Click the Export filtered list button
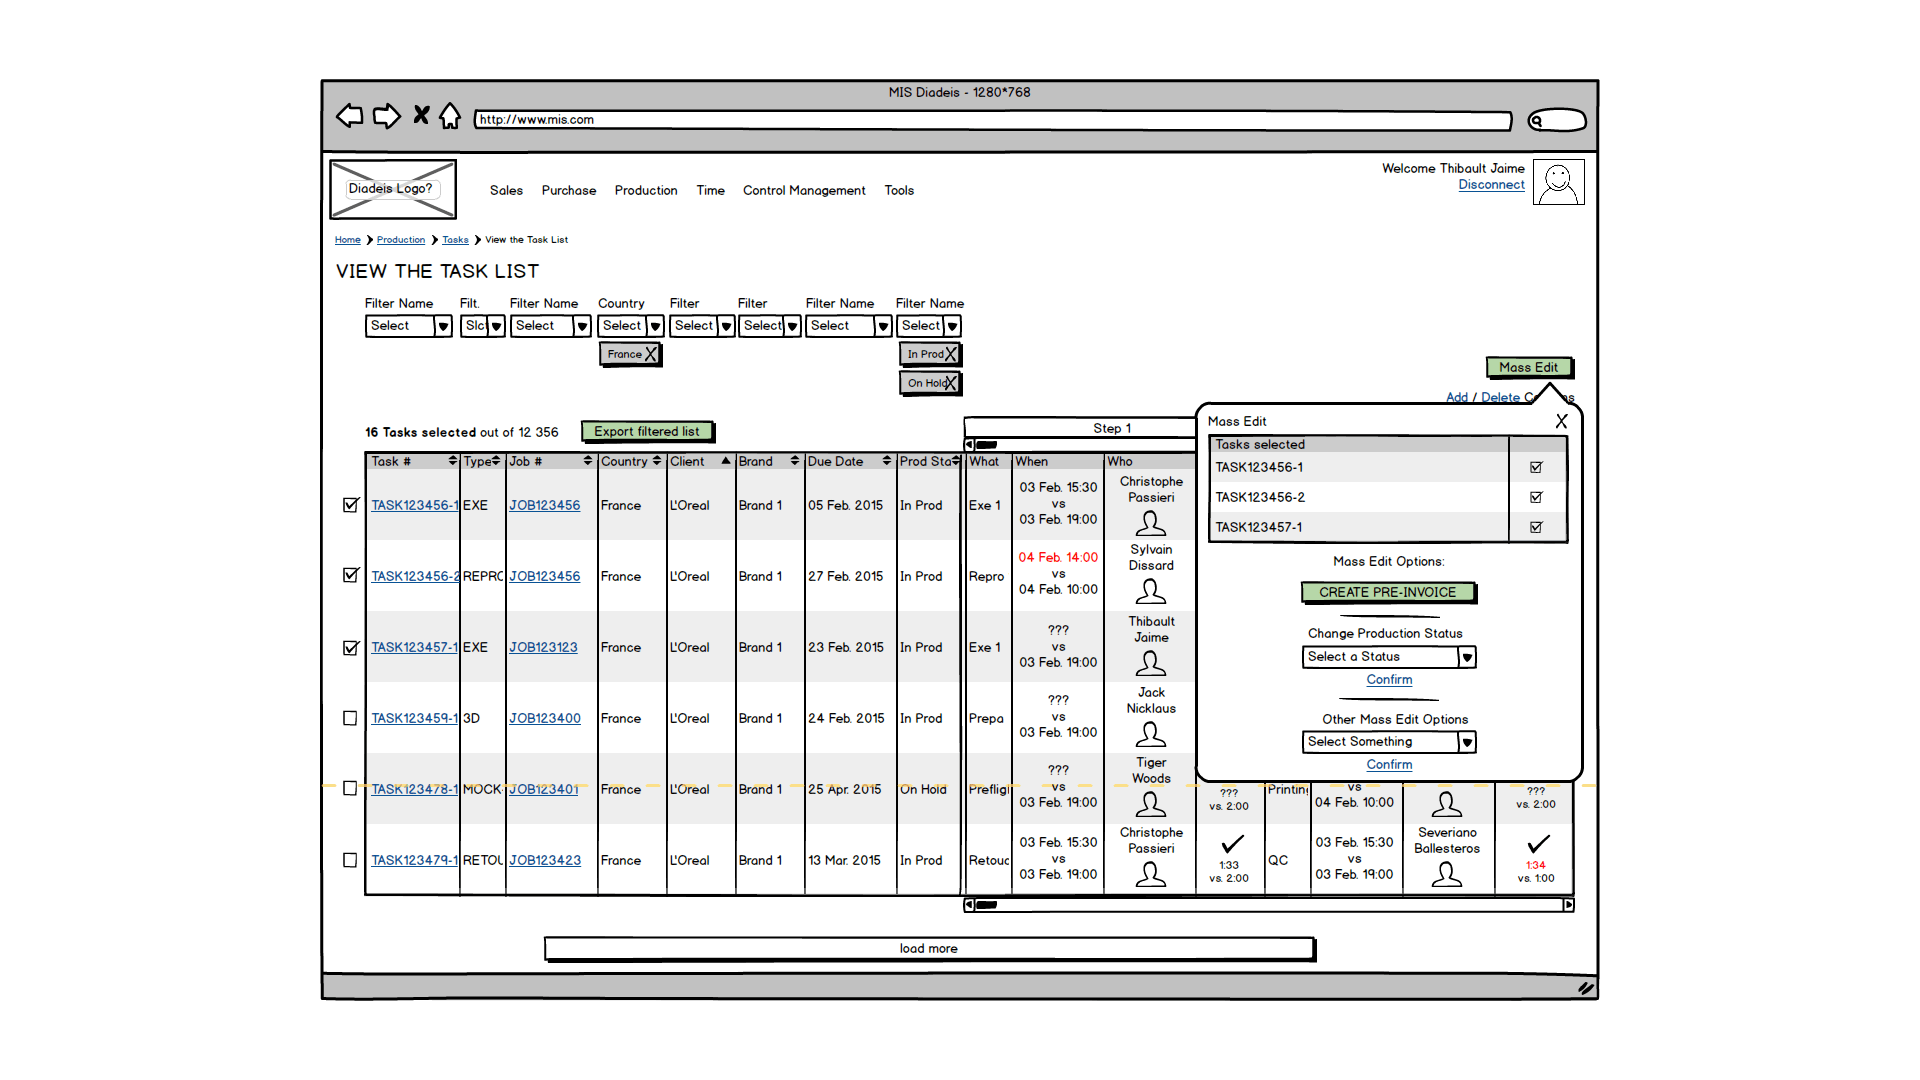The height and width of the screenshot is (1080, 1920). point(647,432)
